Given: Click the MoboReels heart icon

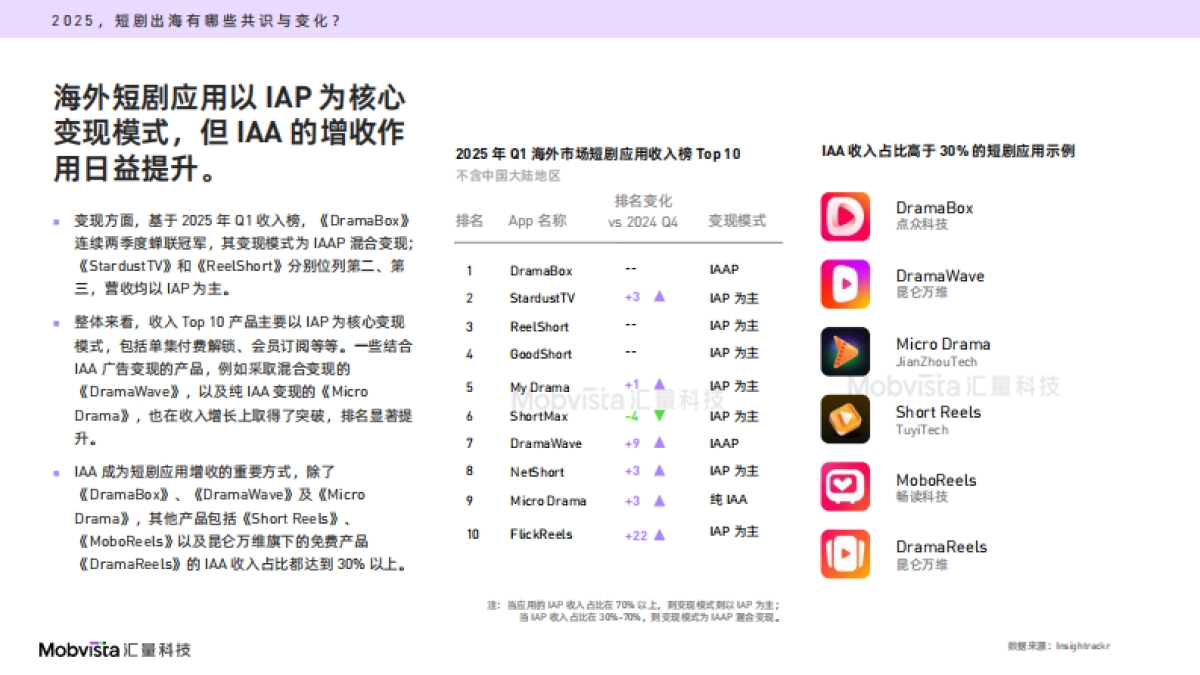Looking at the screenshot, I should (845, 487).
